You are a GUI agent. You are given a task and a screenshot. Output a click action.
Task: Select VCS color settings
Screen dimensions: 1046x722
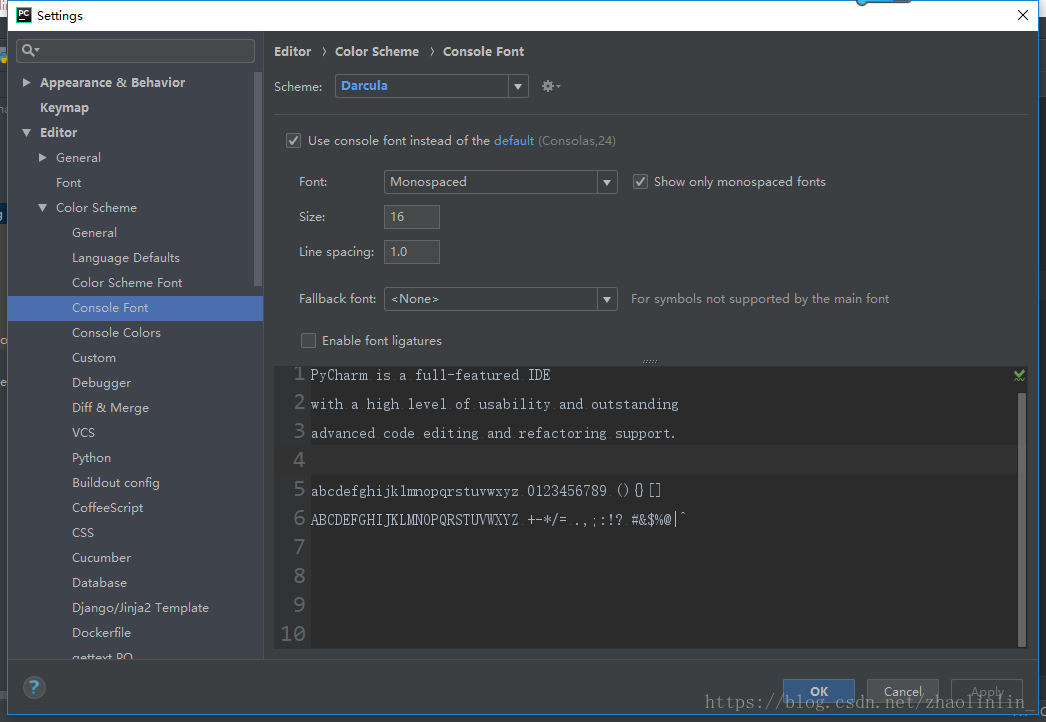pyautogui.click(x=83, y=433)
